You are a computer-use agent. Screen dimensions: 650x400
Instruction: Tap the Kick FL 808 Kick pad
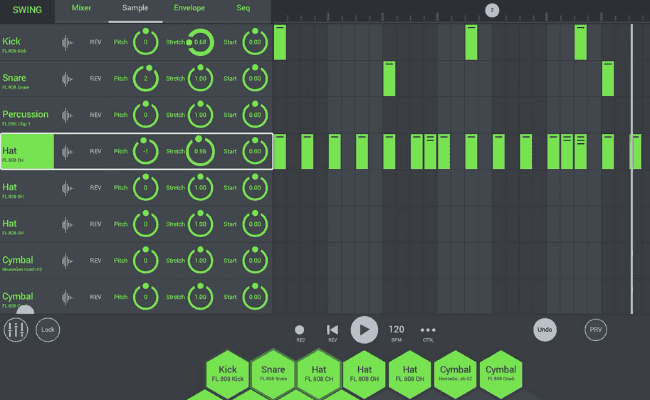228,373
